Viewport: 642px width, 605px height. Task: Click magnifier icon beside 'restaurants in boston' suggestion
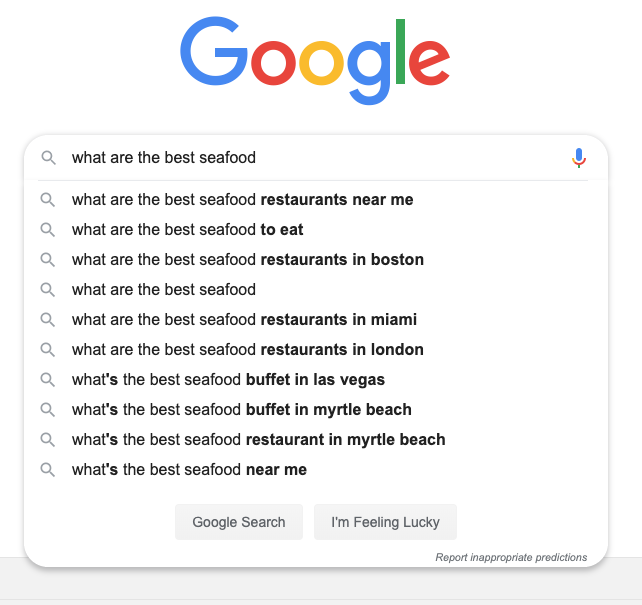tap(47, 260)
